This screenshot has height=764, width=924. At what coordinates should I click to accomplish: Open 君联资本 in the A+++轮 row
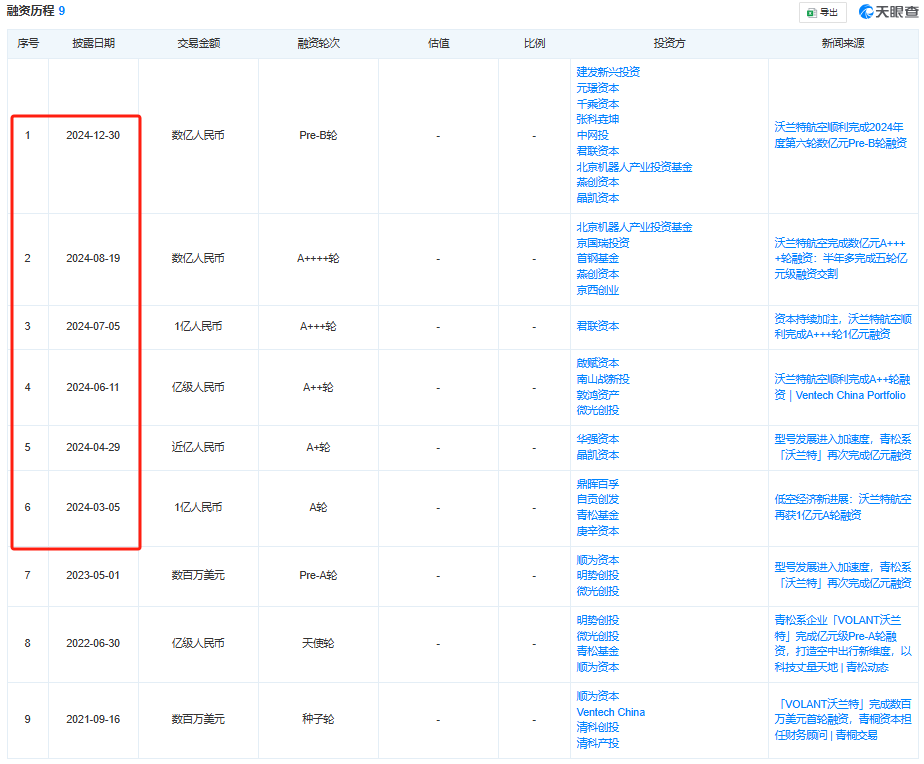tap(598, 326)
